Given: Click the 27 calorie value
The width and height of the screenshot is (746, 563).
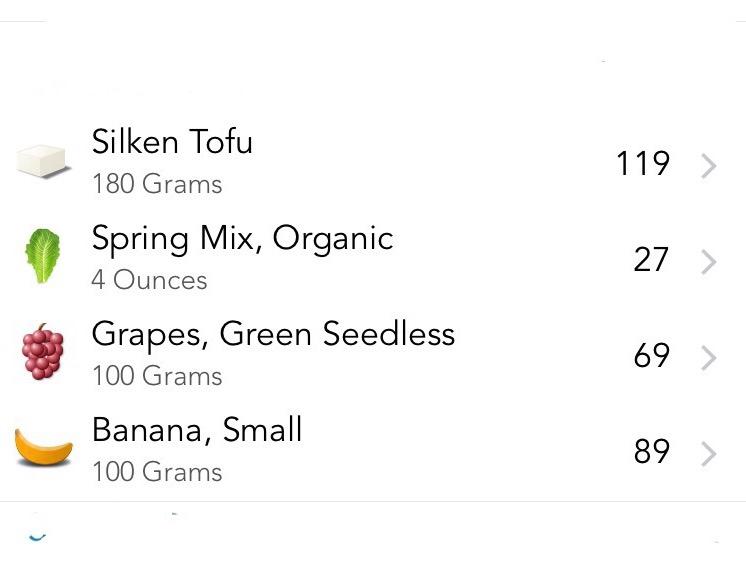Looking at the screenshot, I should tap(651, 259).
